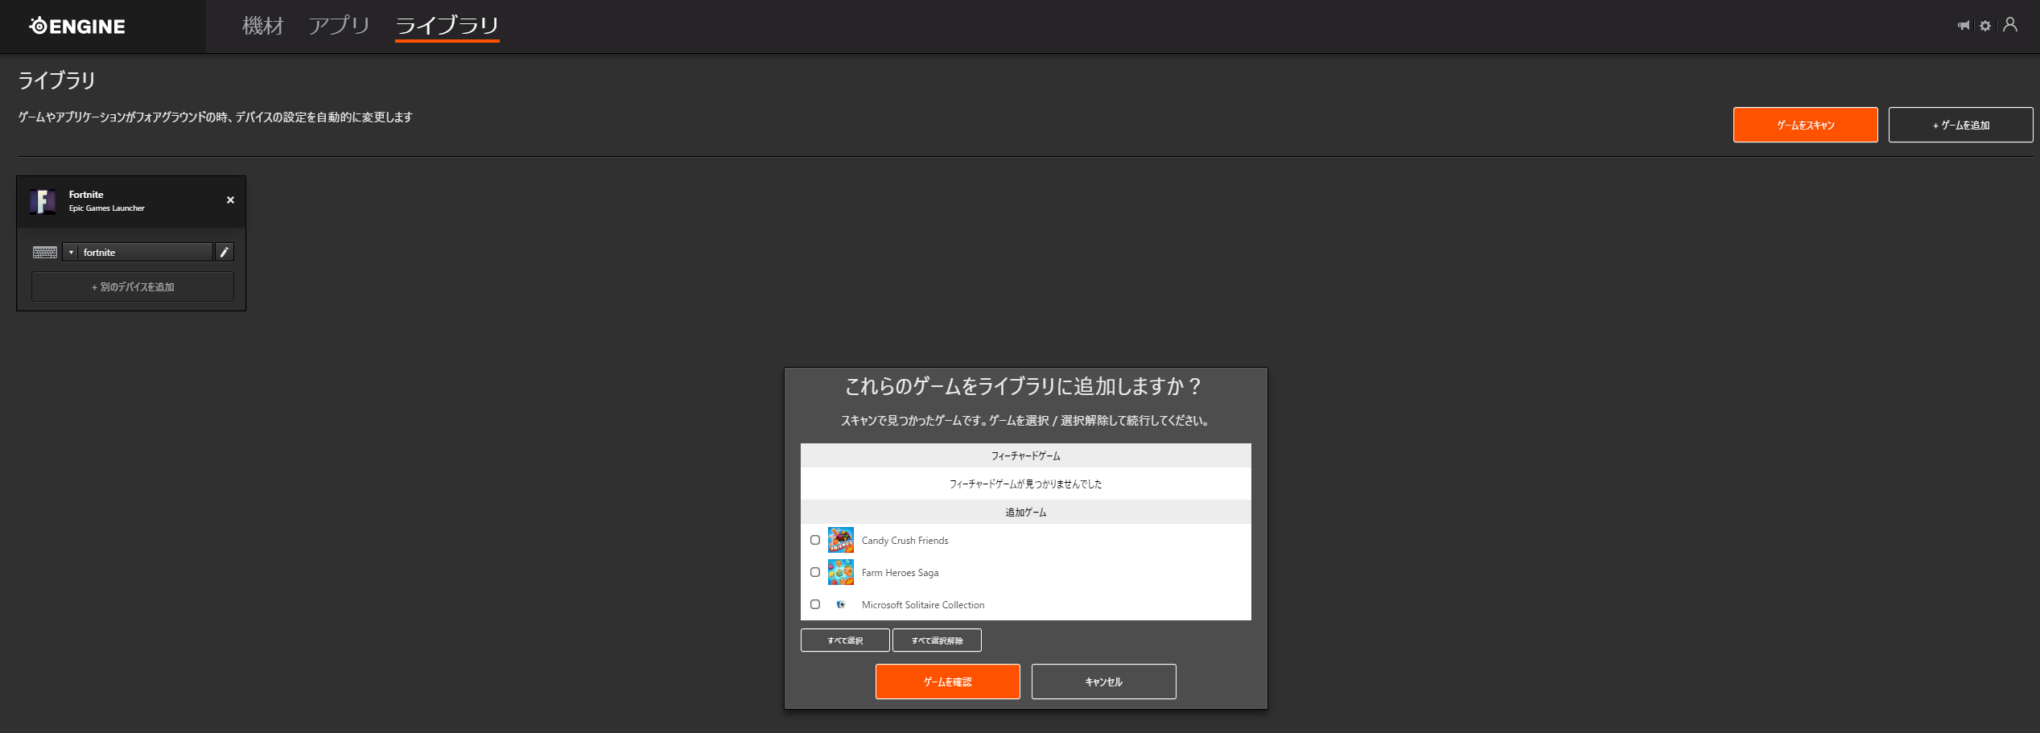Click the Candy Crush Friends game icon
The width and height of the screenshot is (2040, 733).
841,540
